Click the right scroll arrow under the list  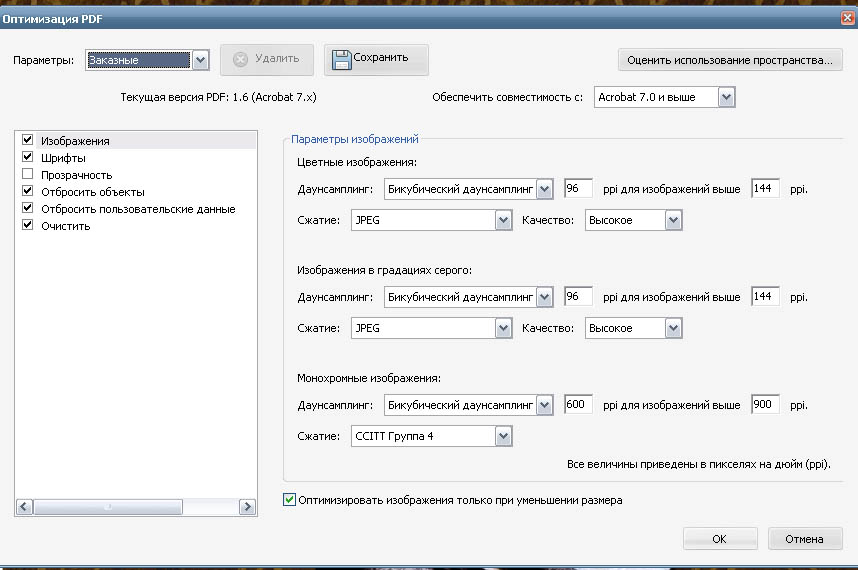coord(247,507)
